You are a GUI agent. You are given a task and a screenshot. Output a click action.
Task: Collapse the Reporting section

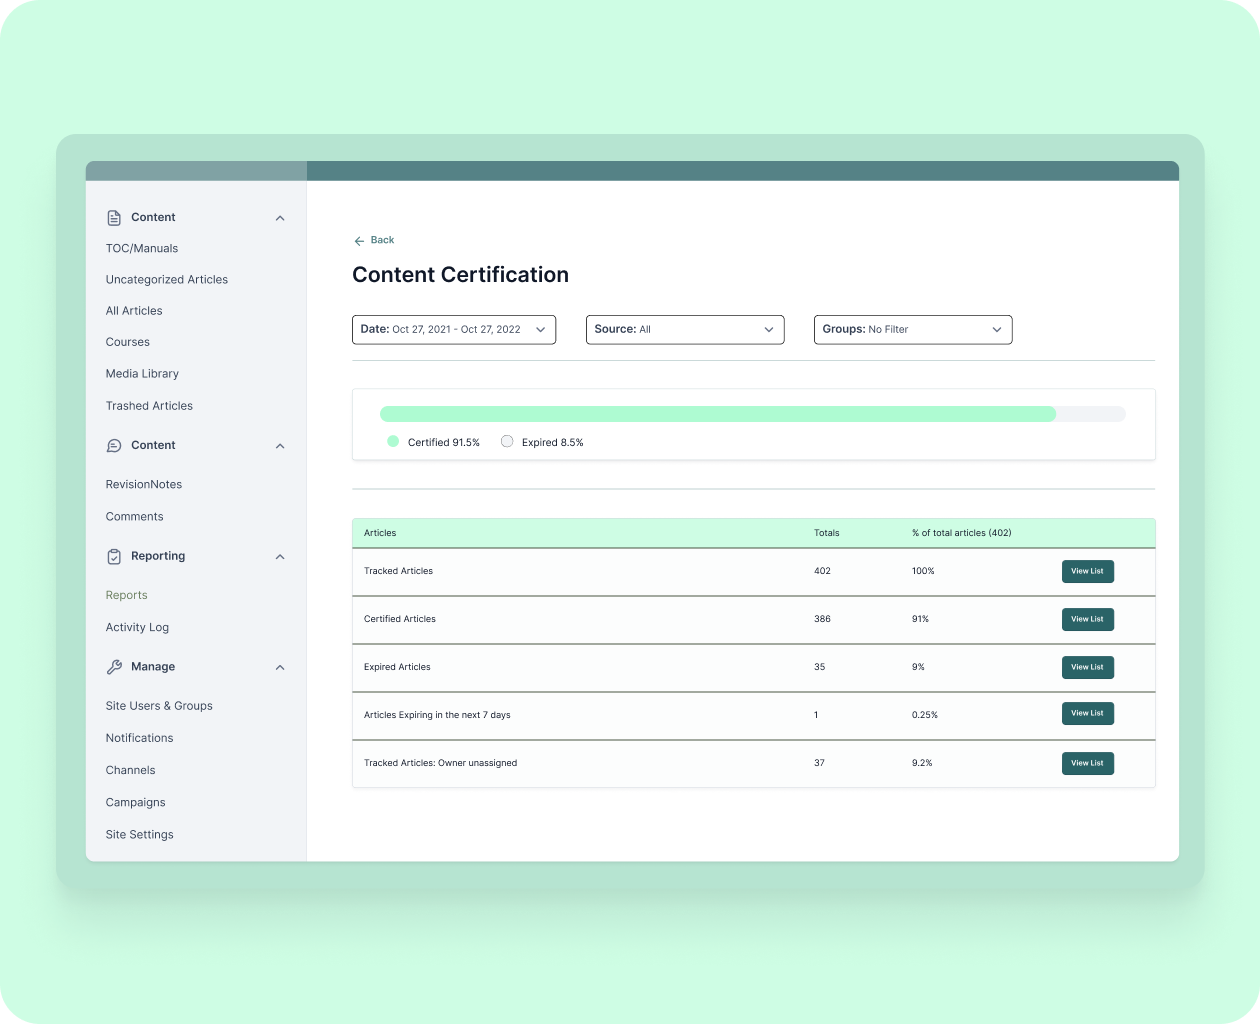click(x=280, y=556)
